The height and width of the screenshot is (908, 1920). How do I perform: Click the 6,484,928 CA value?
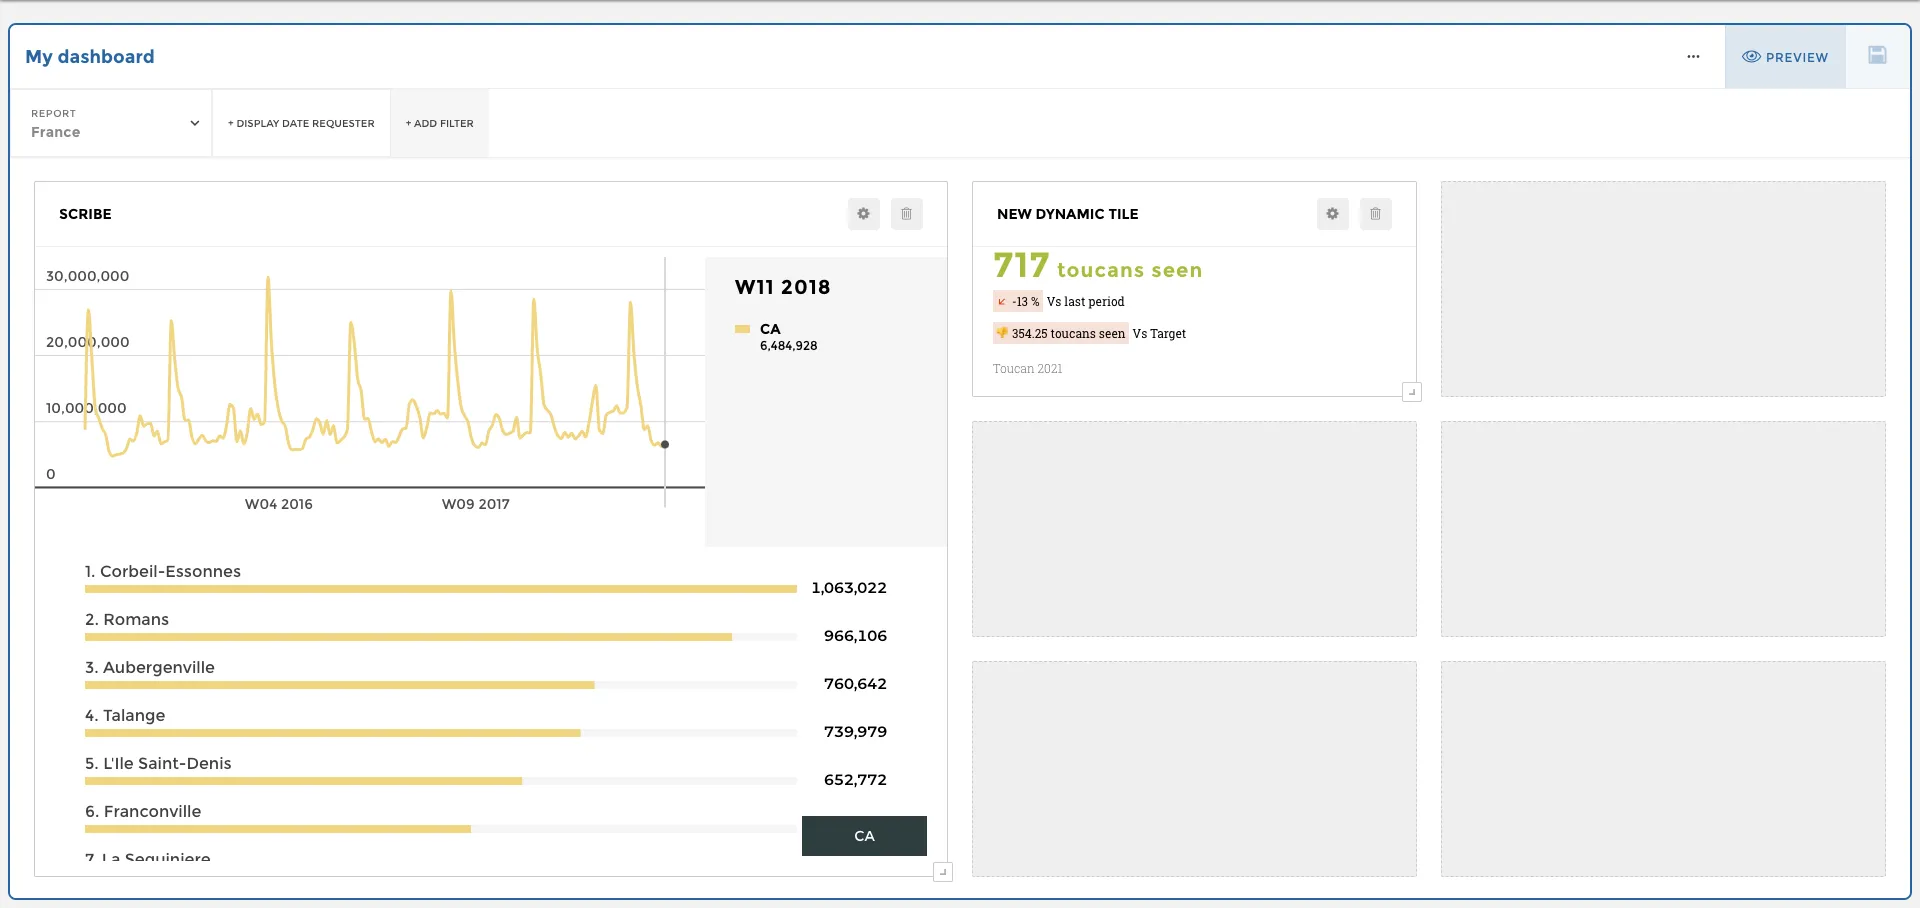788,346
